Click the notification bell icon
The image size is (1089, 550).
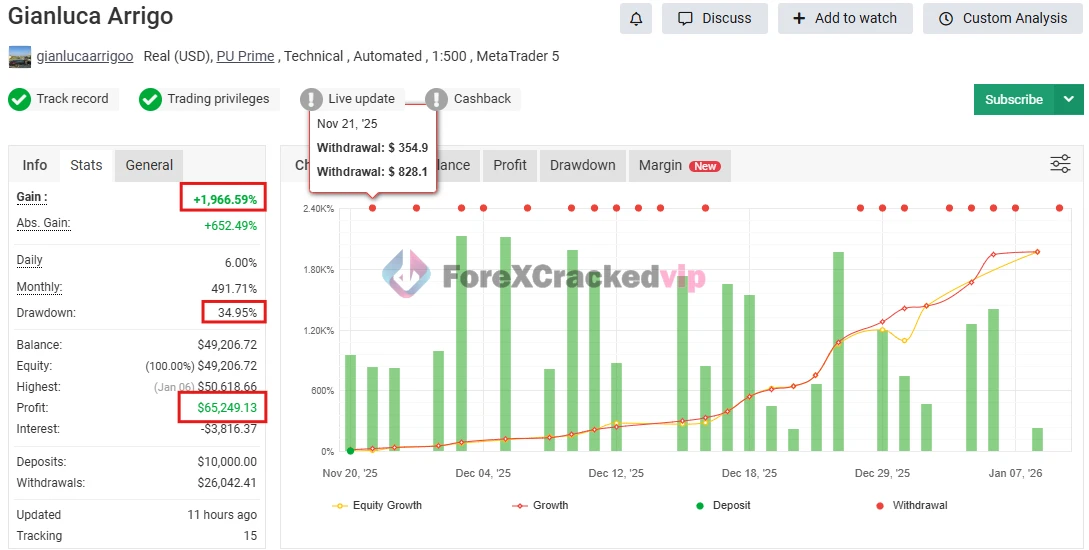click(x=635, y=18)
